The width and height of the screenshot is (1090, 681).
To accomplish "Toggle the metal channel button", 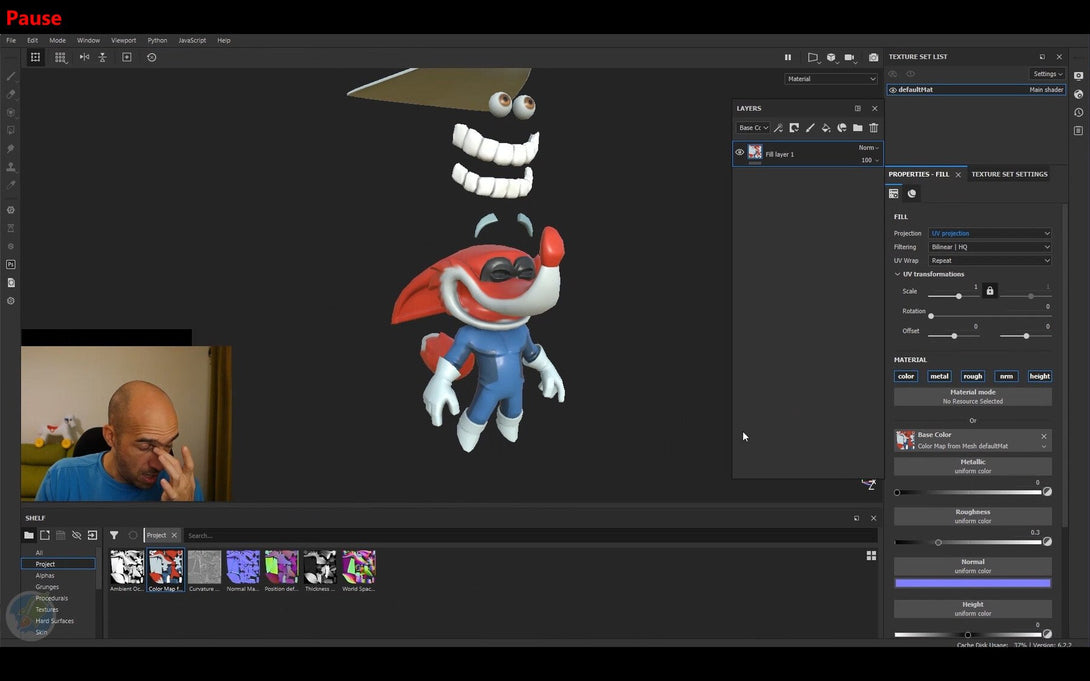I will pos(939,376).
